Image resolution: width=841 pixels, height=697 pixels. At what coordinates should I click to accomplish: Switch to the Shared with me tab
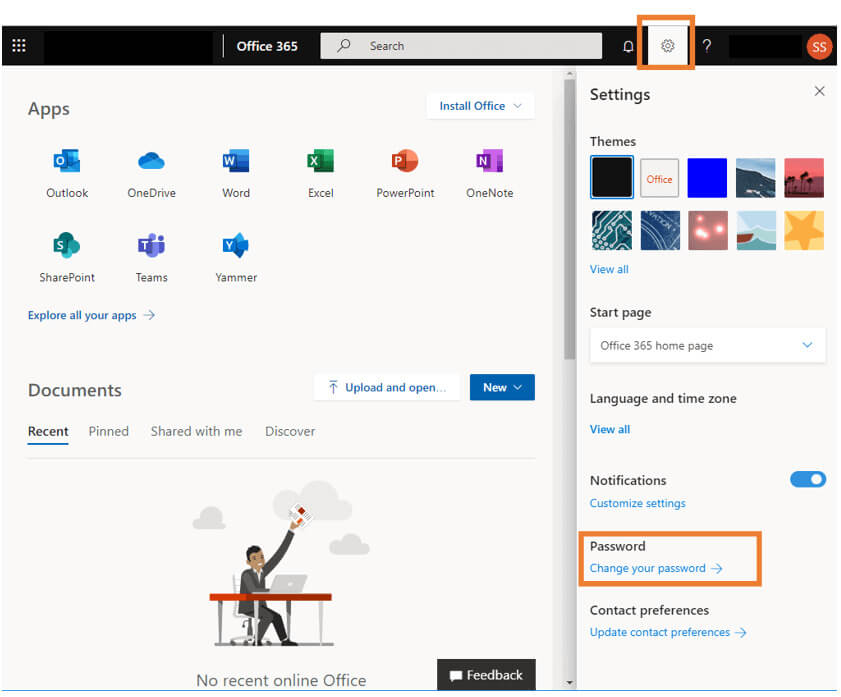tap(196, 432)
